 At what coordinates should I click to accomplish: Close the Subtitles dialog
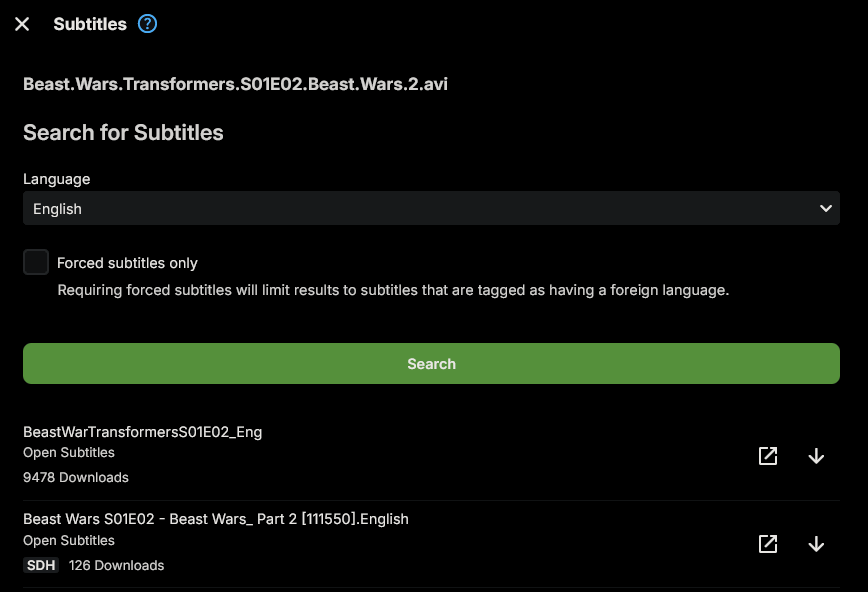point(22,24)
